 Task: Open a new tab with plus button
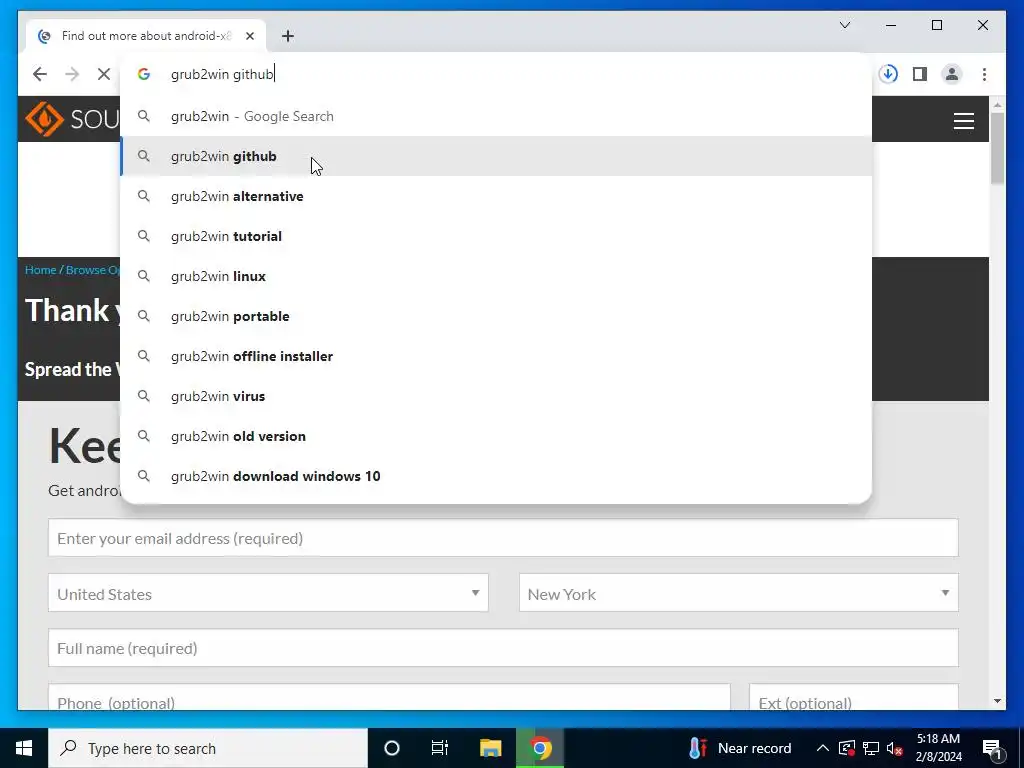pyautogui.click(x=288, y=36)
